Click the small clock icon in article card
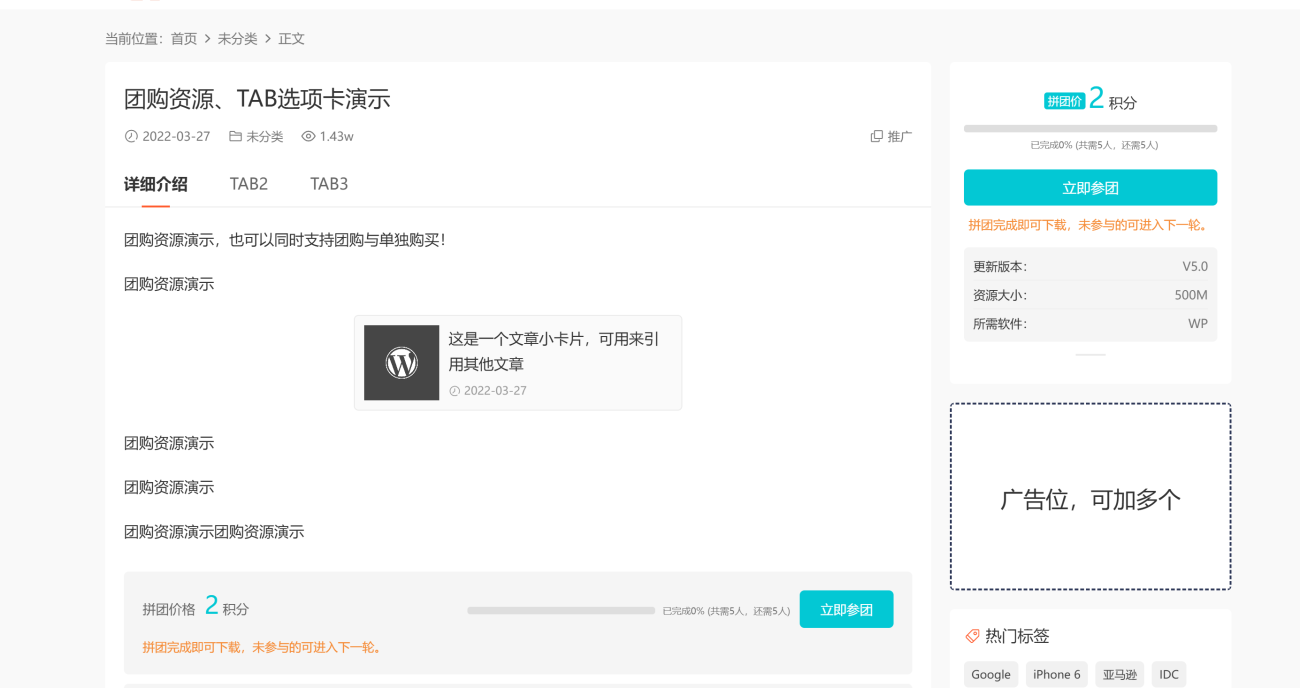The height and width of the screenshot is (688, 1300). pyautogui.click(x=455, y=391)
